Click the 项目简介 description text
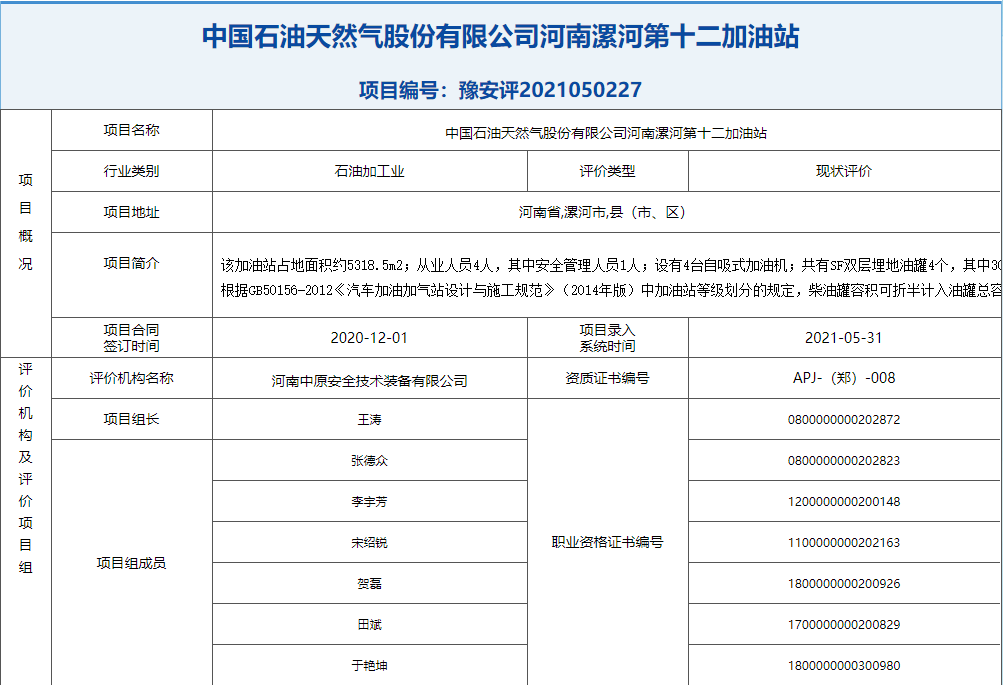The image size is (1003, 685). [x=610, y=277]
